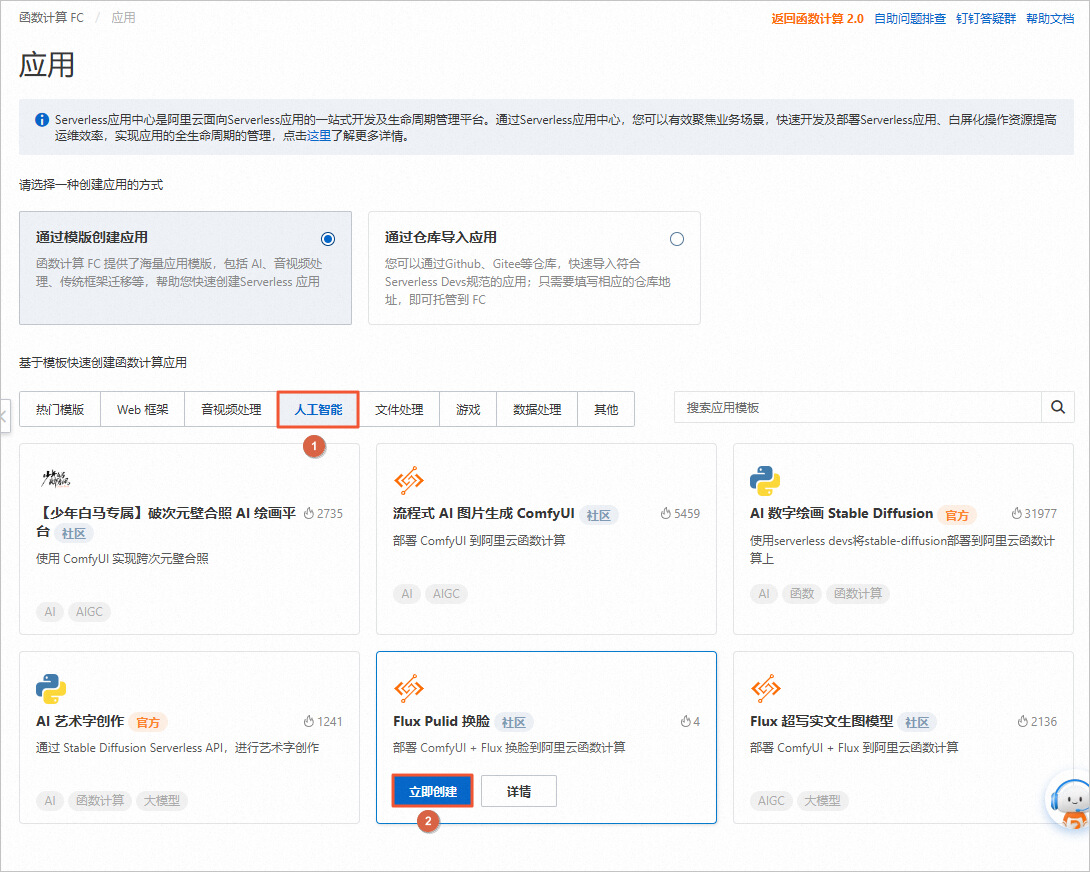The image size is (1090, 872).
Task: Click the ComfyUI card logo icon
Action: tap(409, 480)
